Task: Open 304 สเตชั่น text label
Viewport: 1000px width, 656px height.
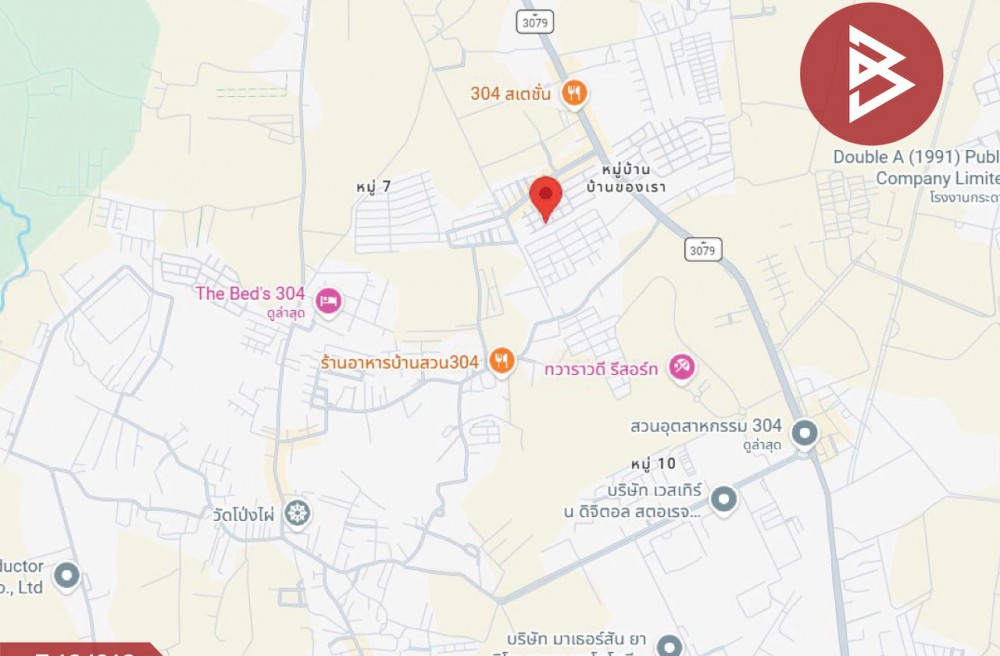Action: 511,94
